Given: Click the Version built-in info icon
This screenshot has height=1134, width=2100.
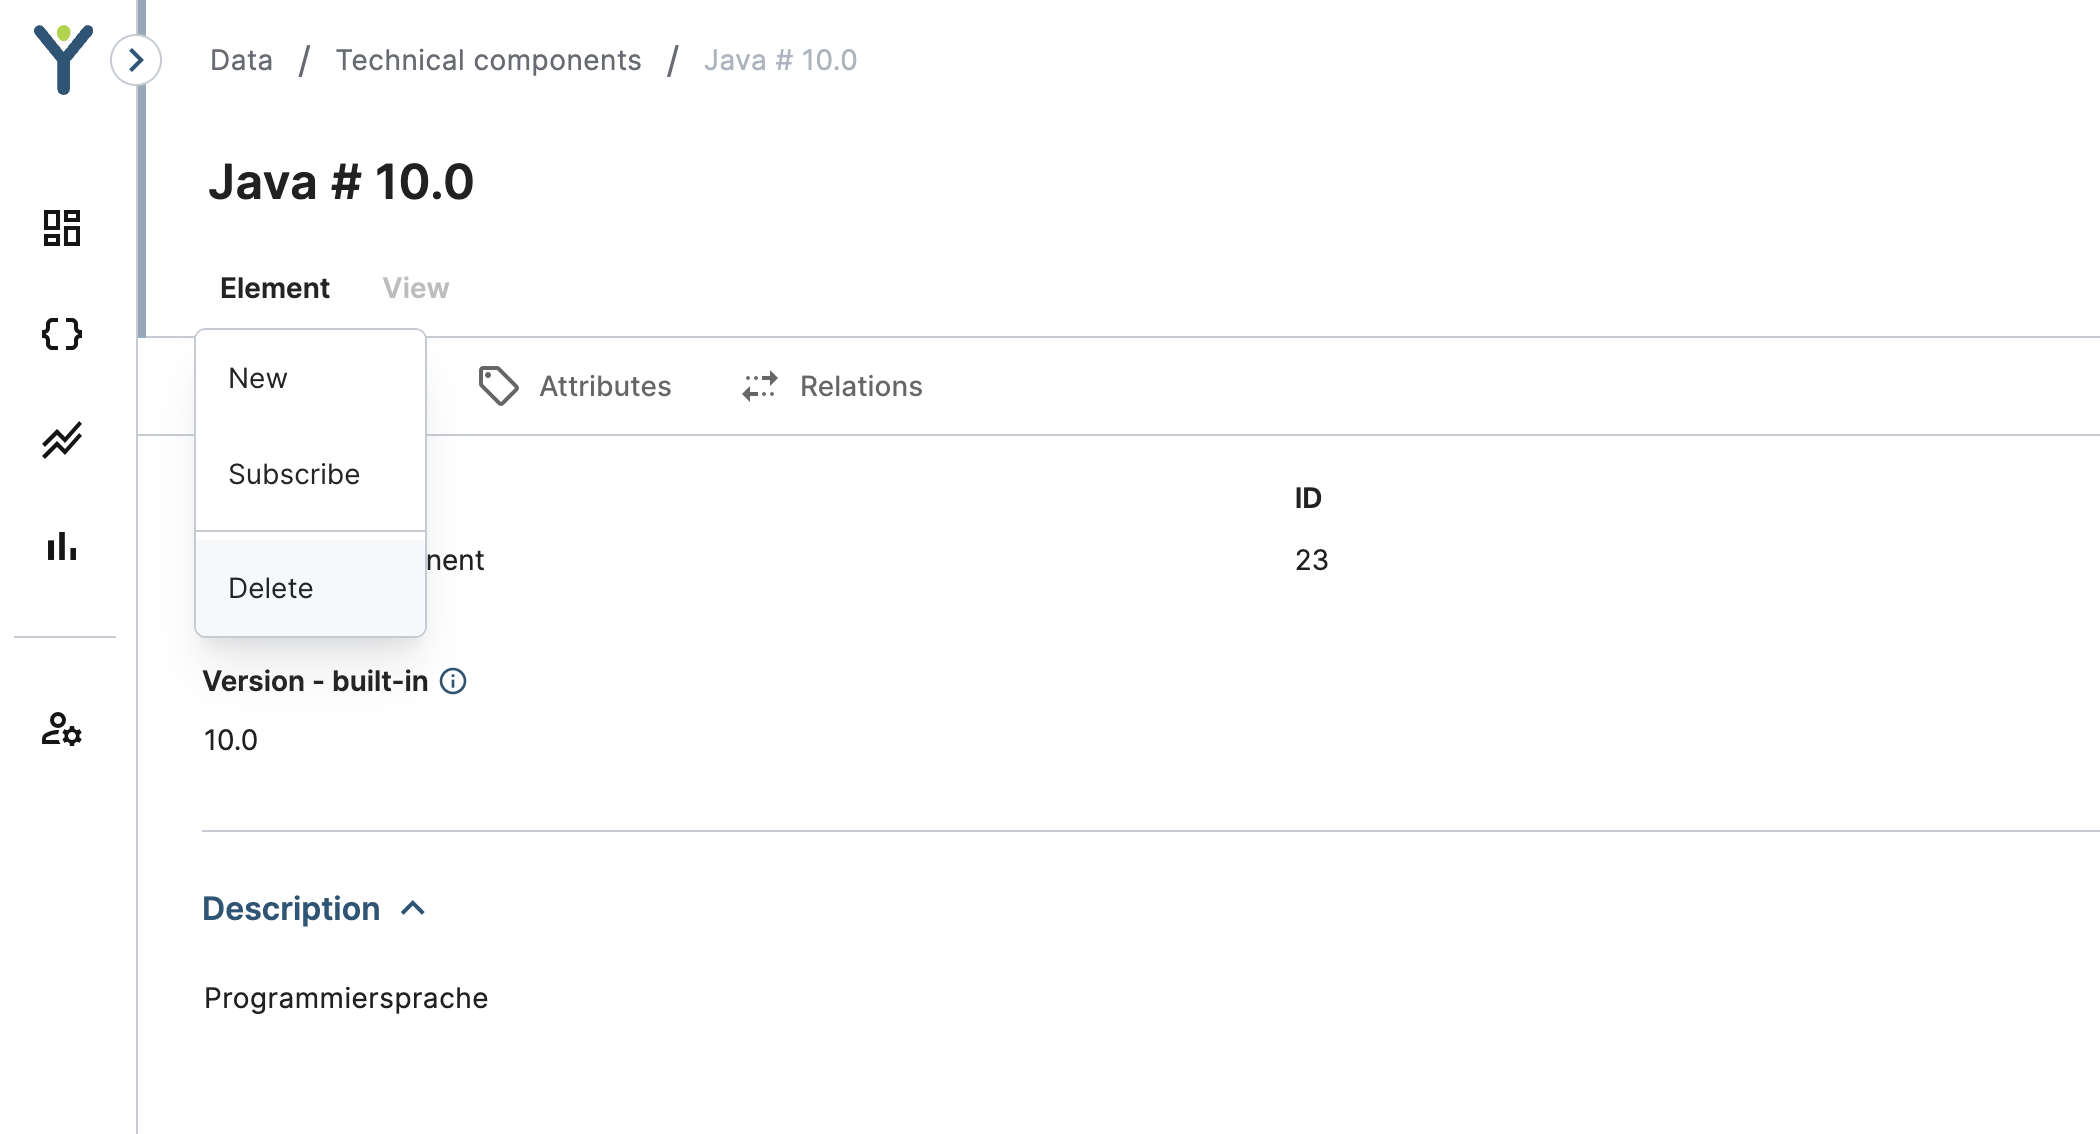Looking at the screenshot, I should click(453, 681).
